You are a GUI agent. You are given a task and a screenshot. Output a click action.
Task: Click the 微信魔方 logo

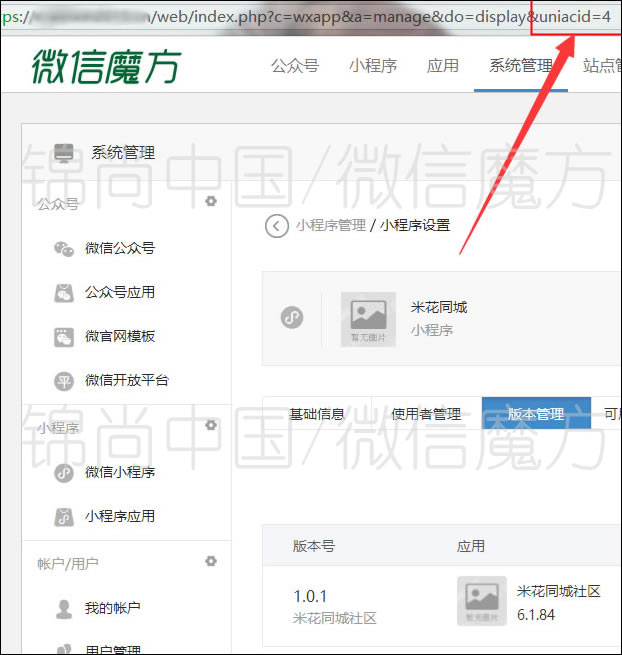tap(106, 66)
